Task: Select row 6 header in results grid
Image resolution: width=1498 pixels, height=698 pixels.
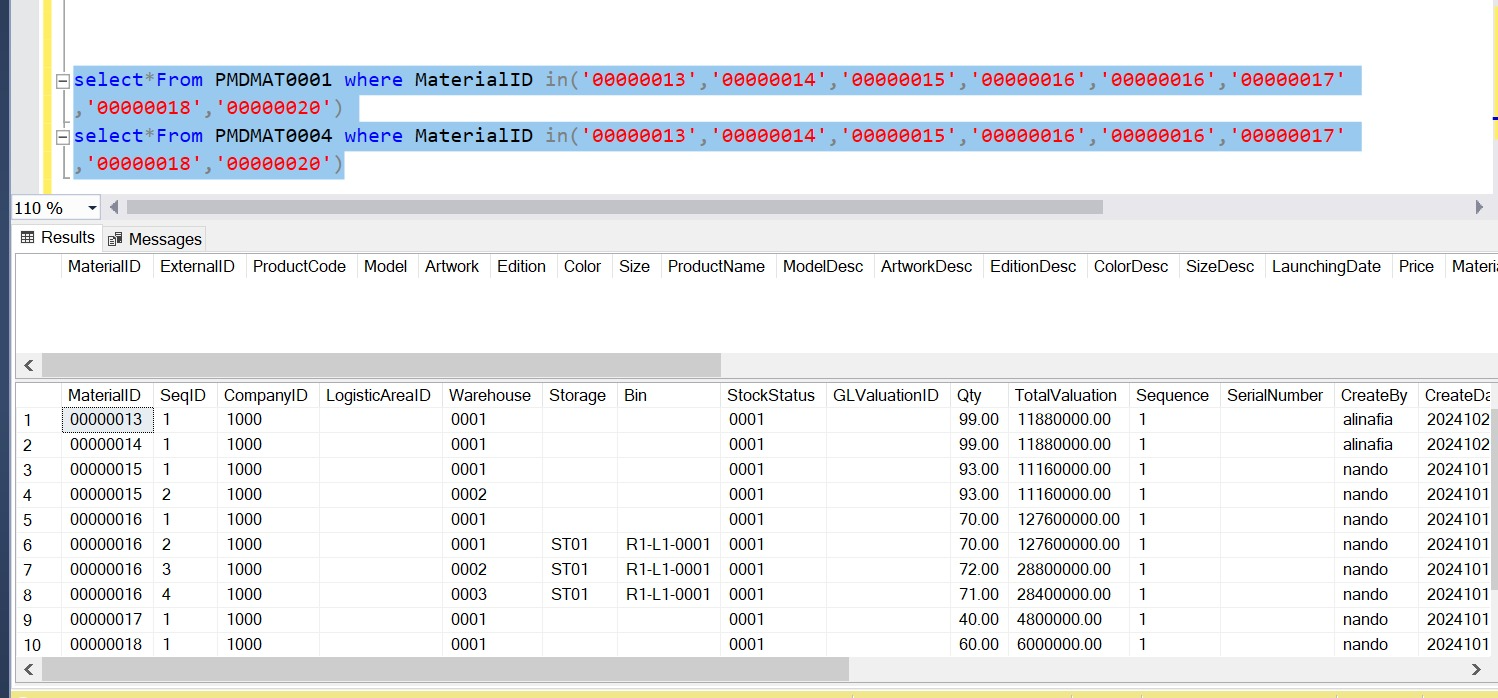Action: click(38, 545)
